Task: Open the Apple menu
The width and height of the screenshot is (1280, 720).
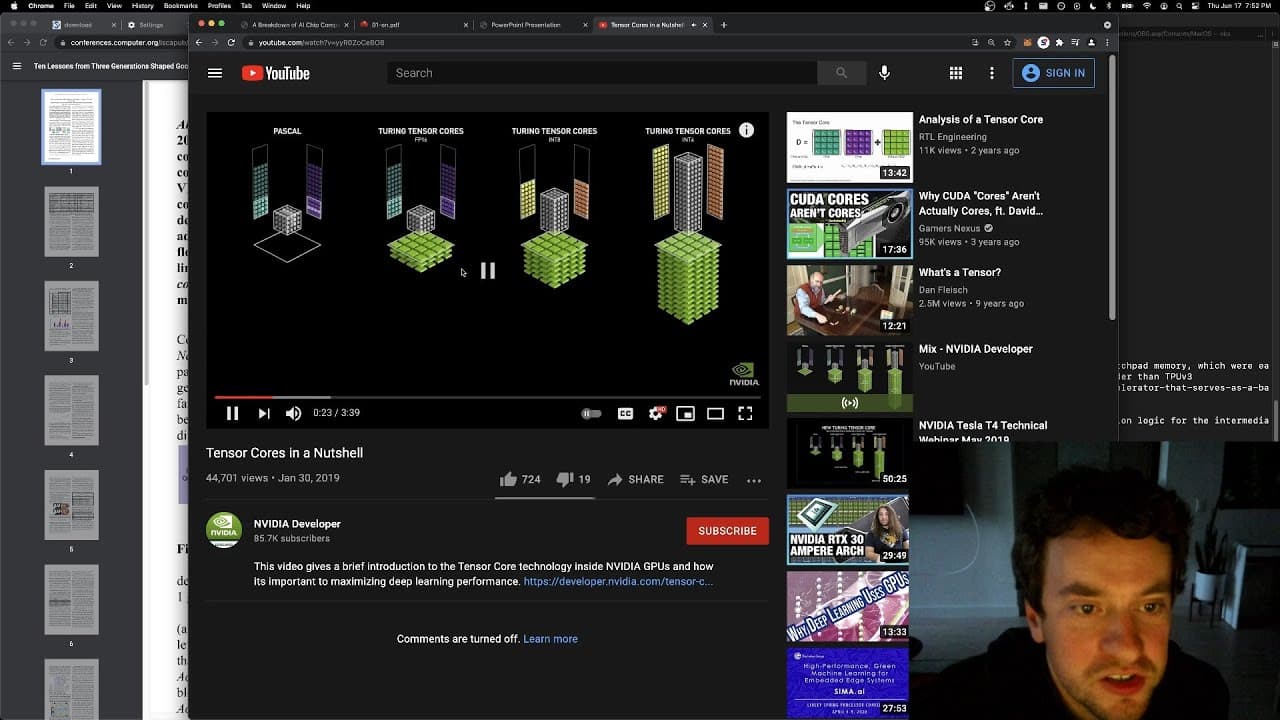Action: (x=14, y=6)
